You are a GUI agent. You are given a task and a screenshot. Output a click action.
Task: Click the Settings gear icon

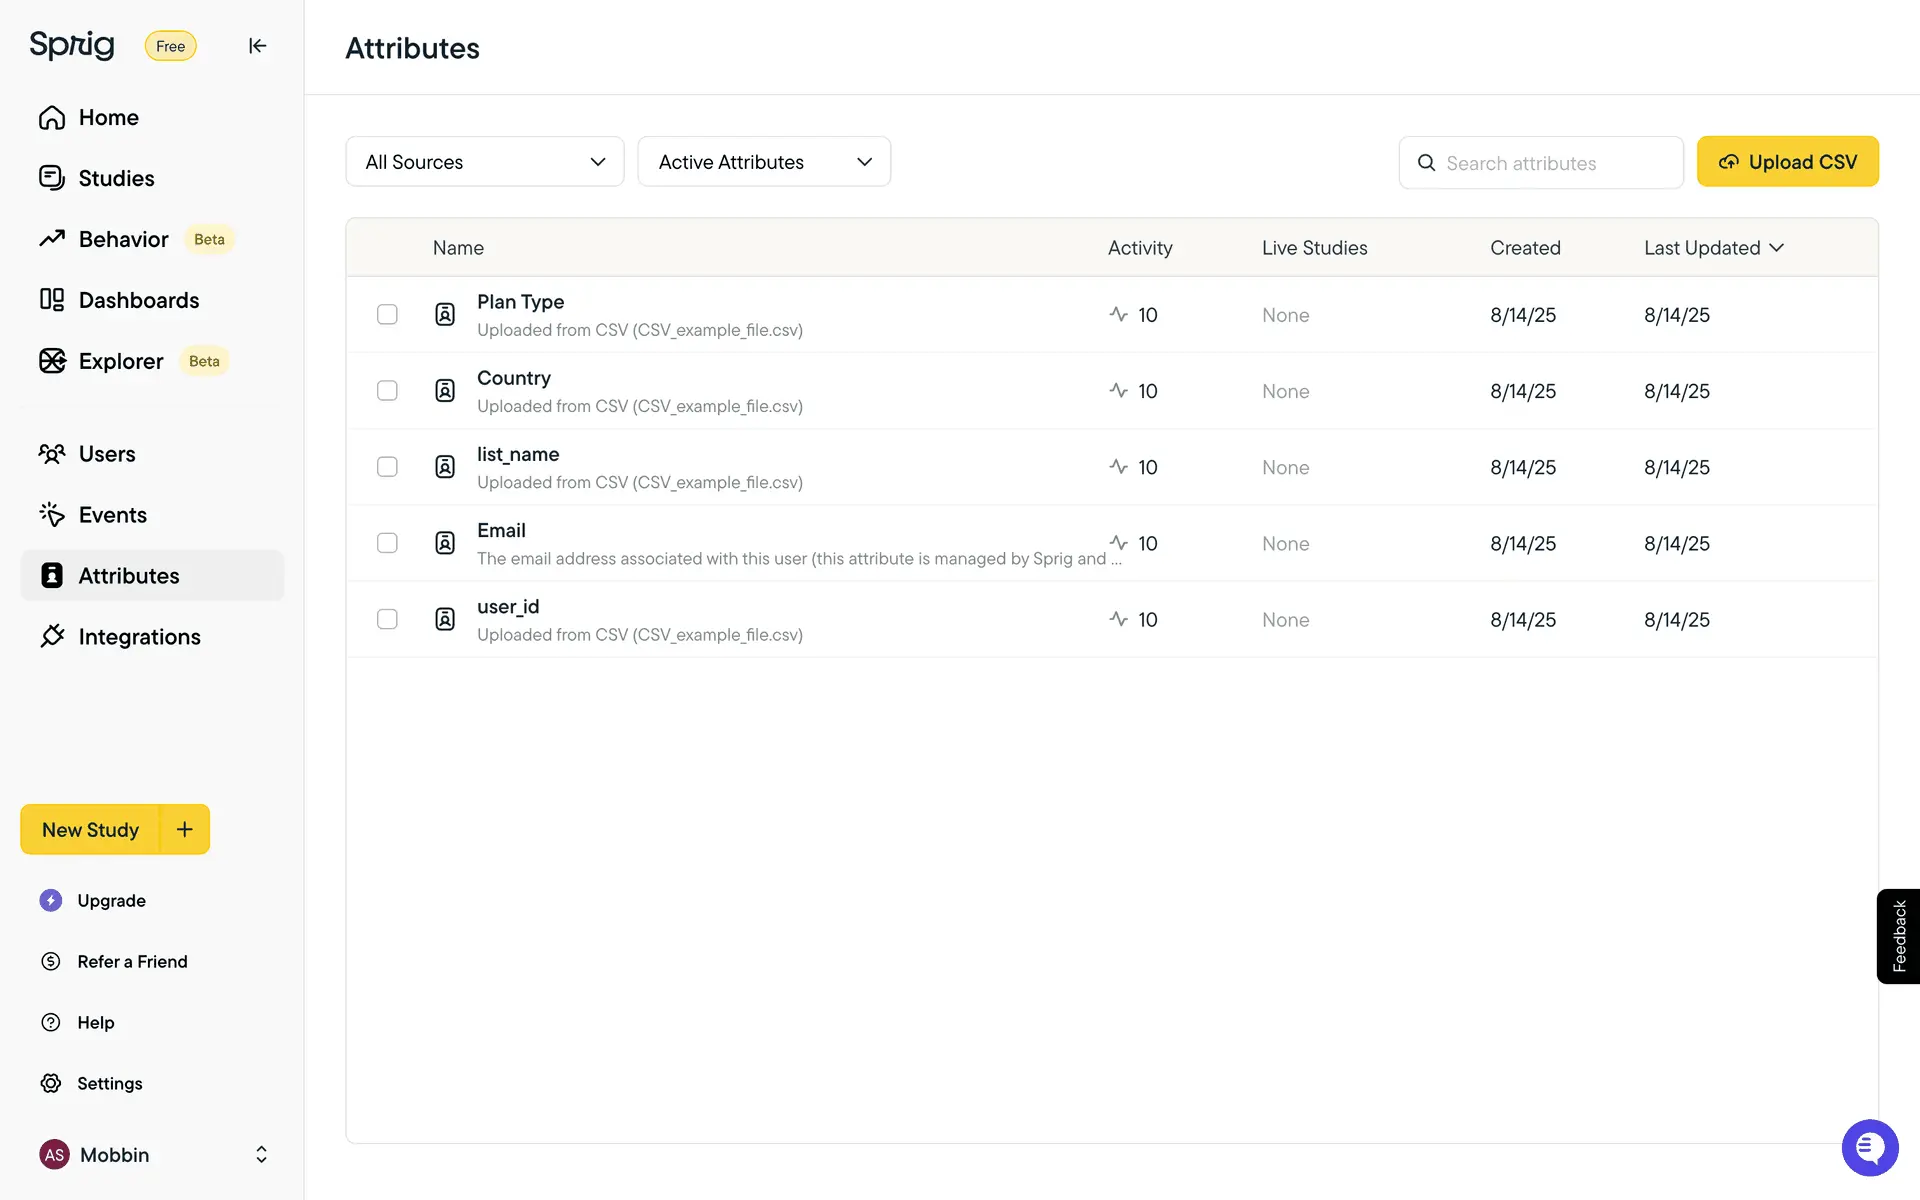[x=51, y=1083]
